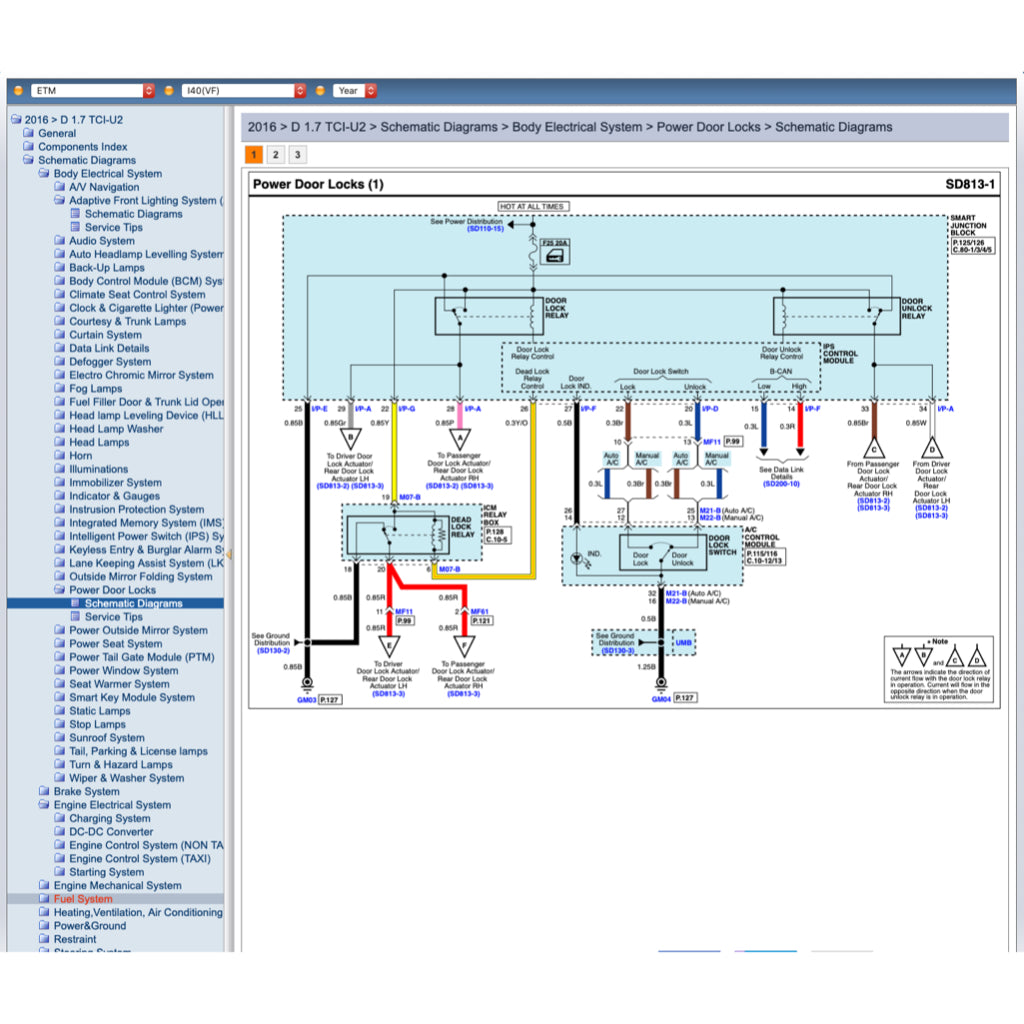Click the folder icon beside Head Lamps
Screen dimensions: 1024x1024
[x=59, y=441]
